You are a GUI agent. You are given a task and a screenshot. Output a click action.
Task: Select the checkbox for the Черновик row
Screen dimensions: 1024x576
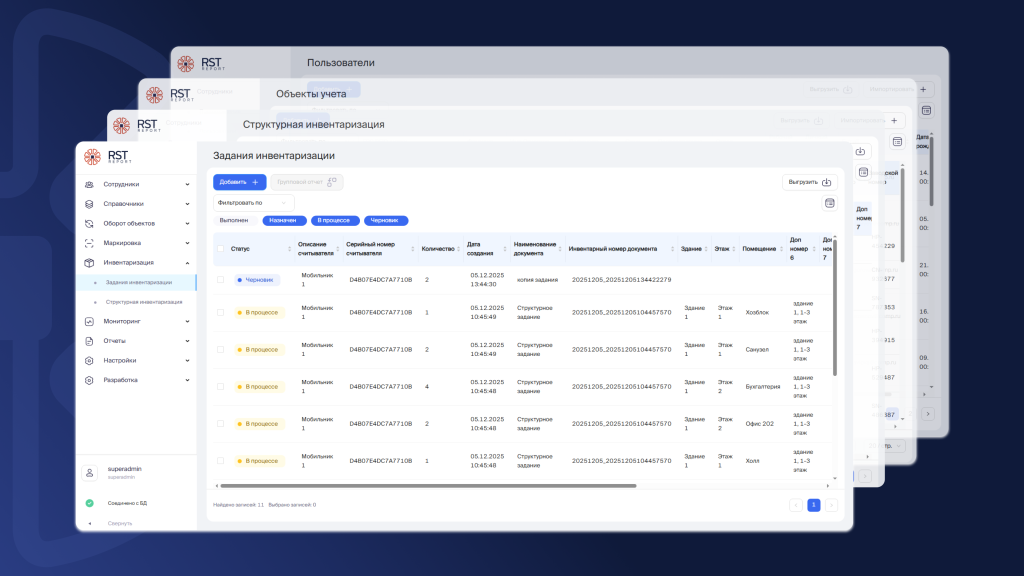[220, 280]
